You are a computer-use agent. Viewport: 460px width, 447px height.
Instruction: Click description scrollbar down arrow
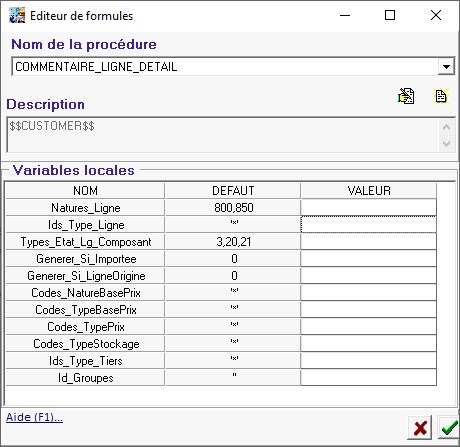[x=446, y=144]
